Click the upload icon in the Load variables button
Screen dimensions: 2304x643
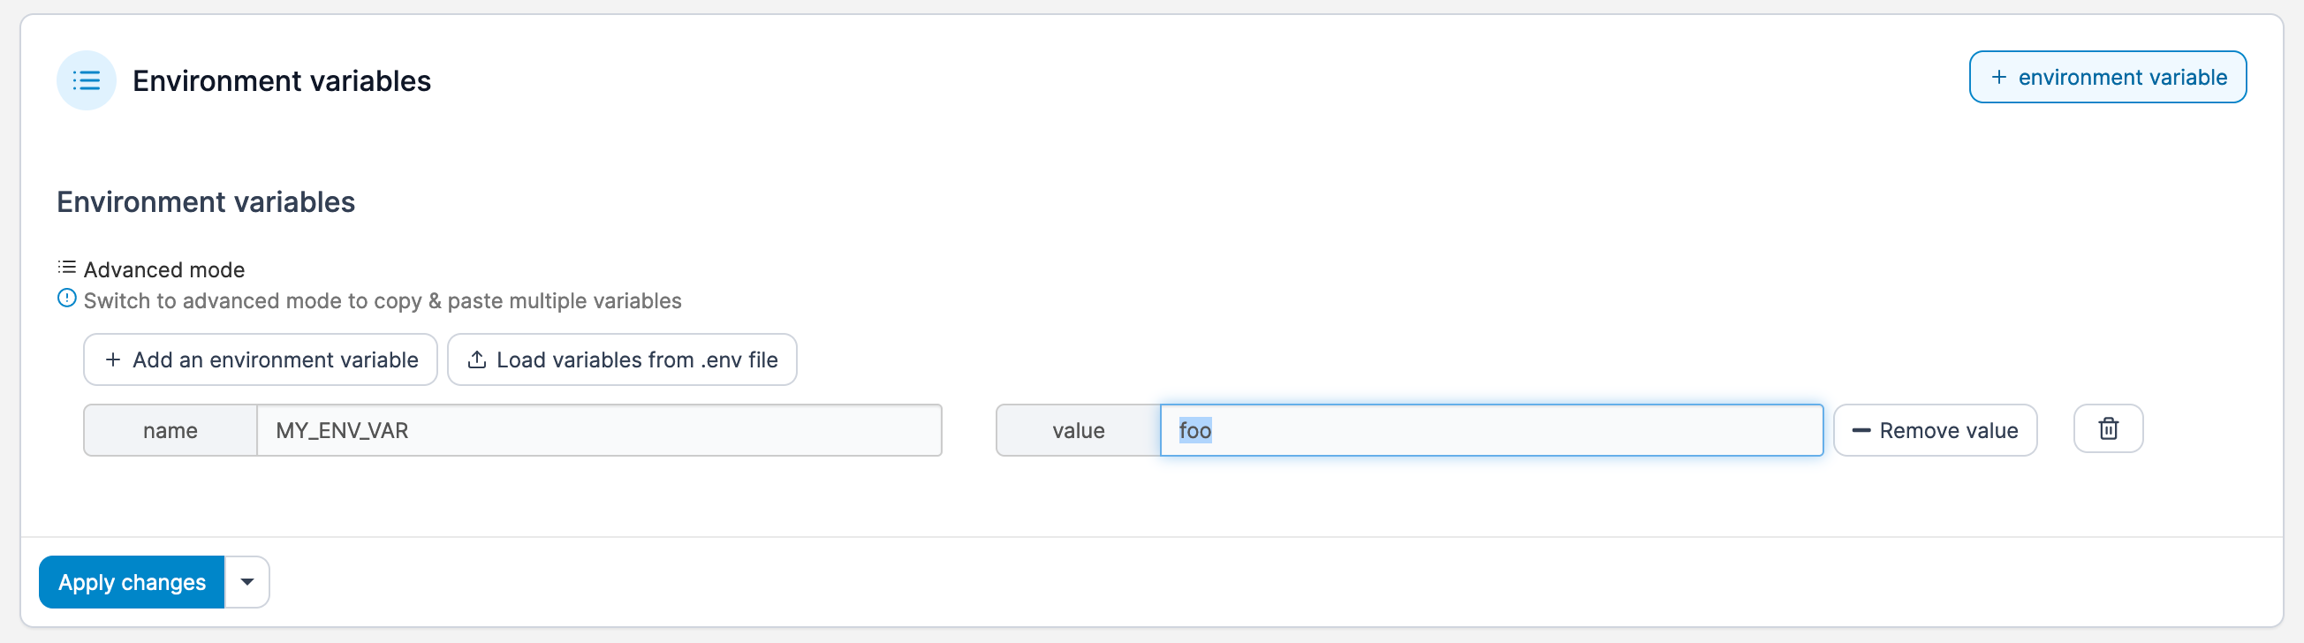click(477, 360)
